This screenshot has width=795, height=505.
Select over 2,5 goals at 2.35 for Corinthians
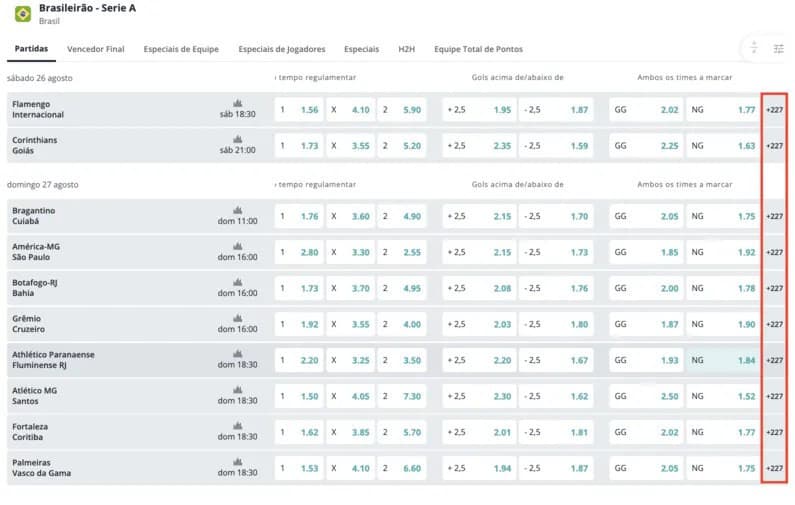(479, 146)
